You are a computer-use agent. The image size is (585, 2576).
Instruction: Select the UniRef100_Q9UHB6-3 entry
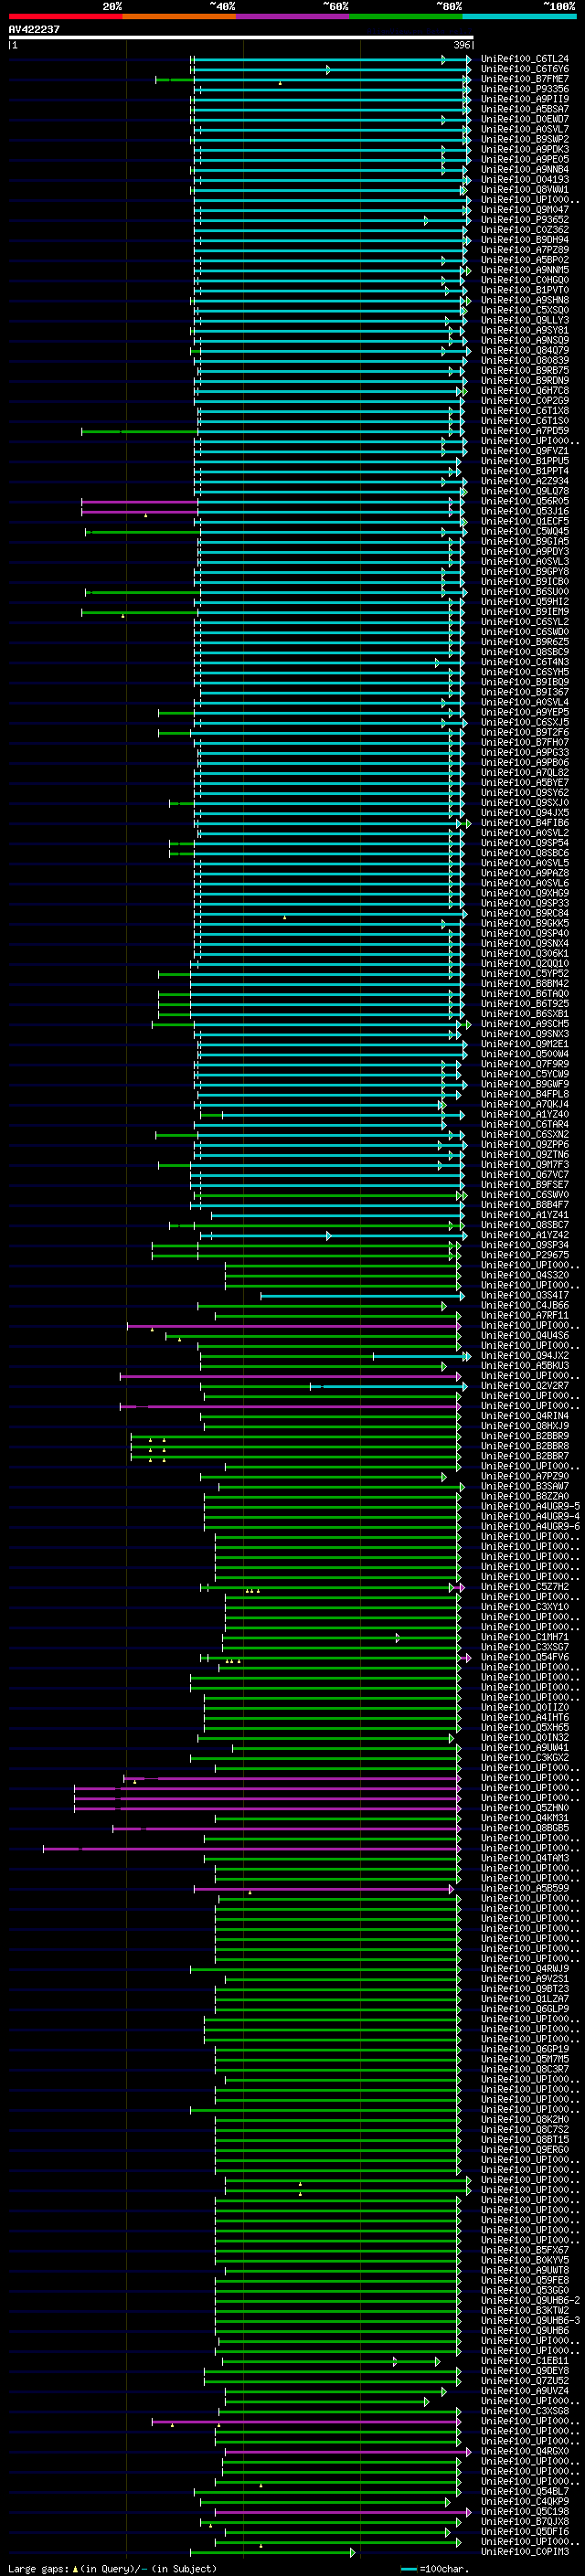coord(530,2321)
